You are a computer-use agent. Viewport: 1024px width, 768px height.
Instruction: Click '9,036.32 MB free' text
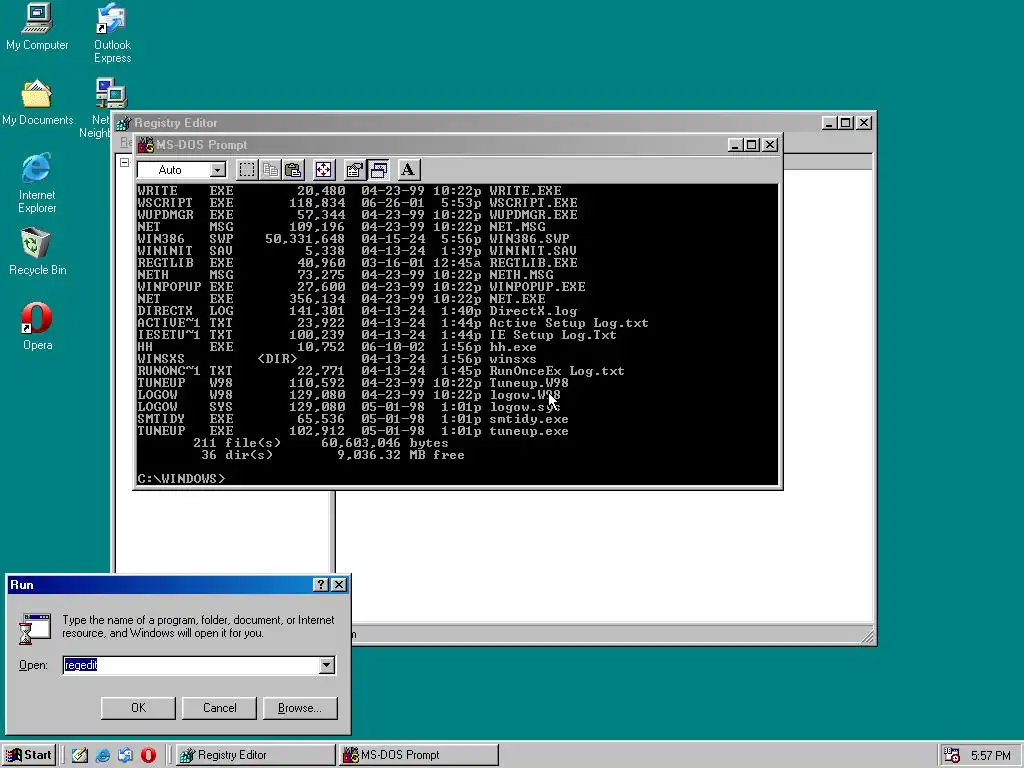tap(400, 455)
